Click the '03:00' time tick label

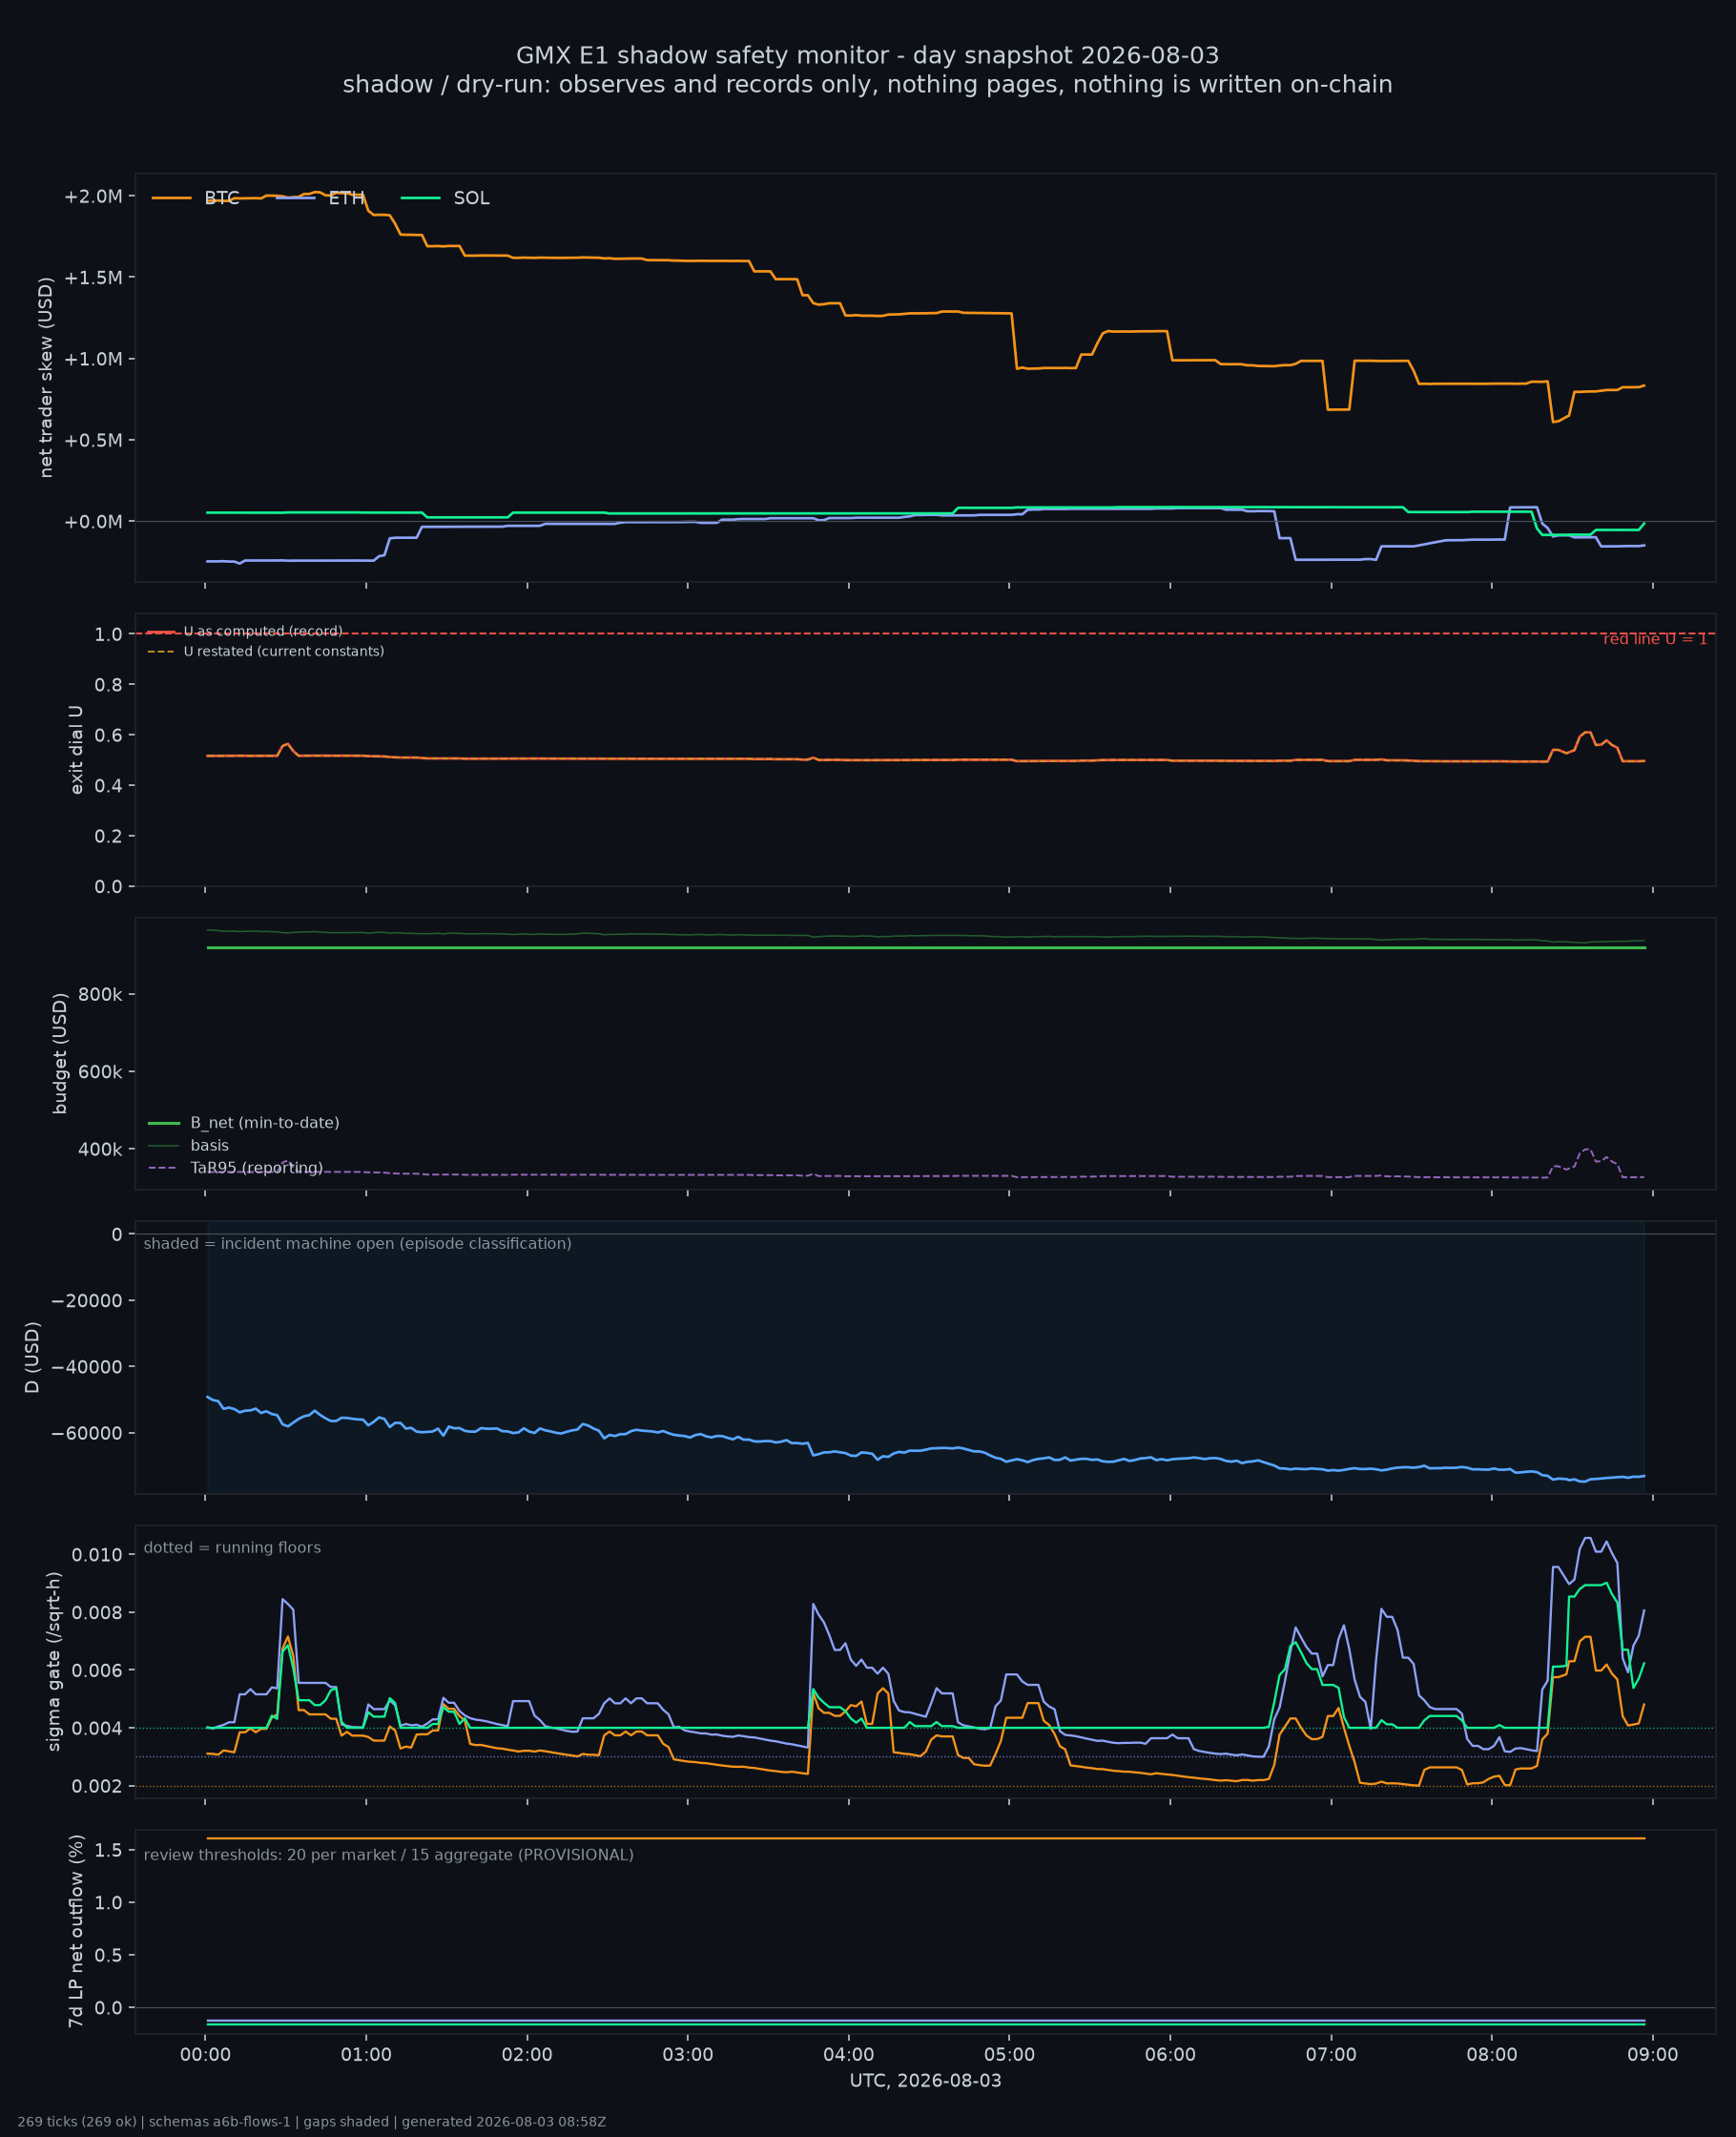(x=688, y=2055)
